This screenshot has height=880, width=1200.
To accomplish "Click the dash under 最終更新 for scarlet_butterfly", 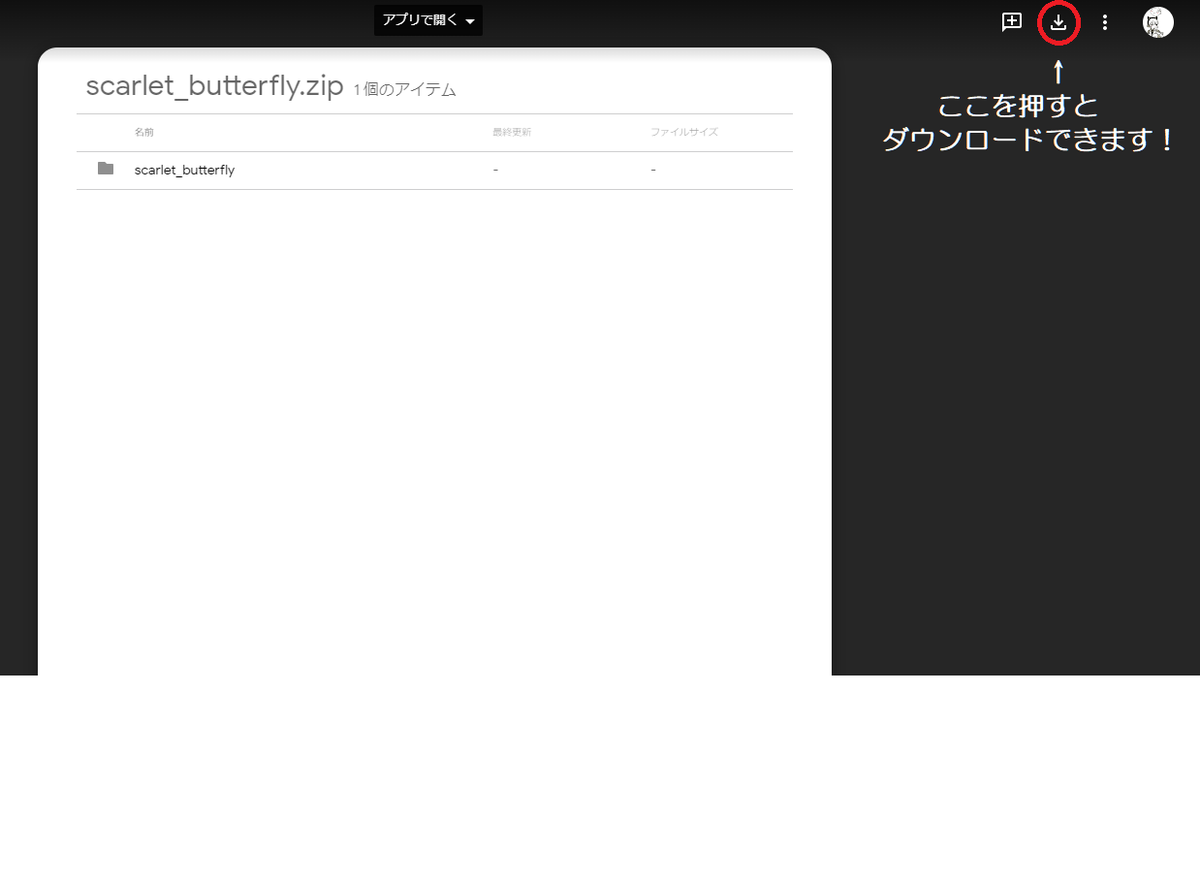I will pos(494,169).
